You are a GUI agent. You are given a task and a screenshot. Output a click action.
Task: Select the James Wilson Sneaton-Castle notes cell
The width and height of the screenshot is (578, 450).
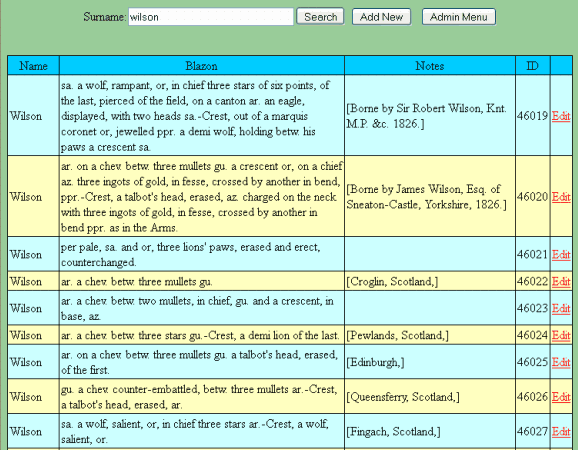point(430,196)
